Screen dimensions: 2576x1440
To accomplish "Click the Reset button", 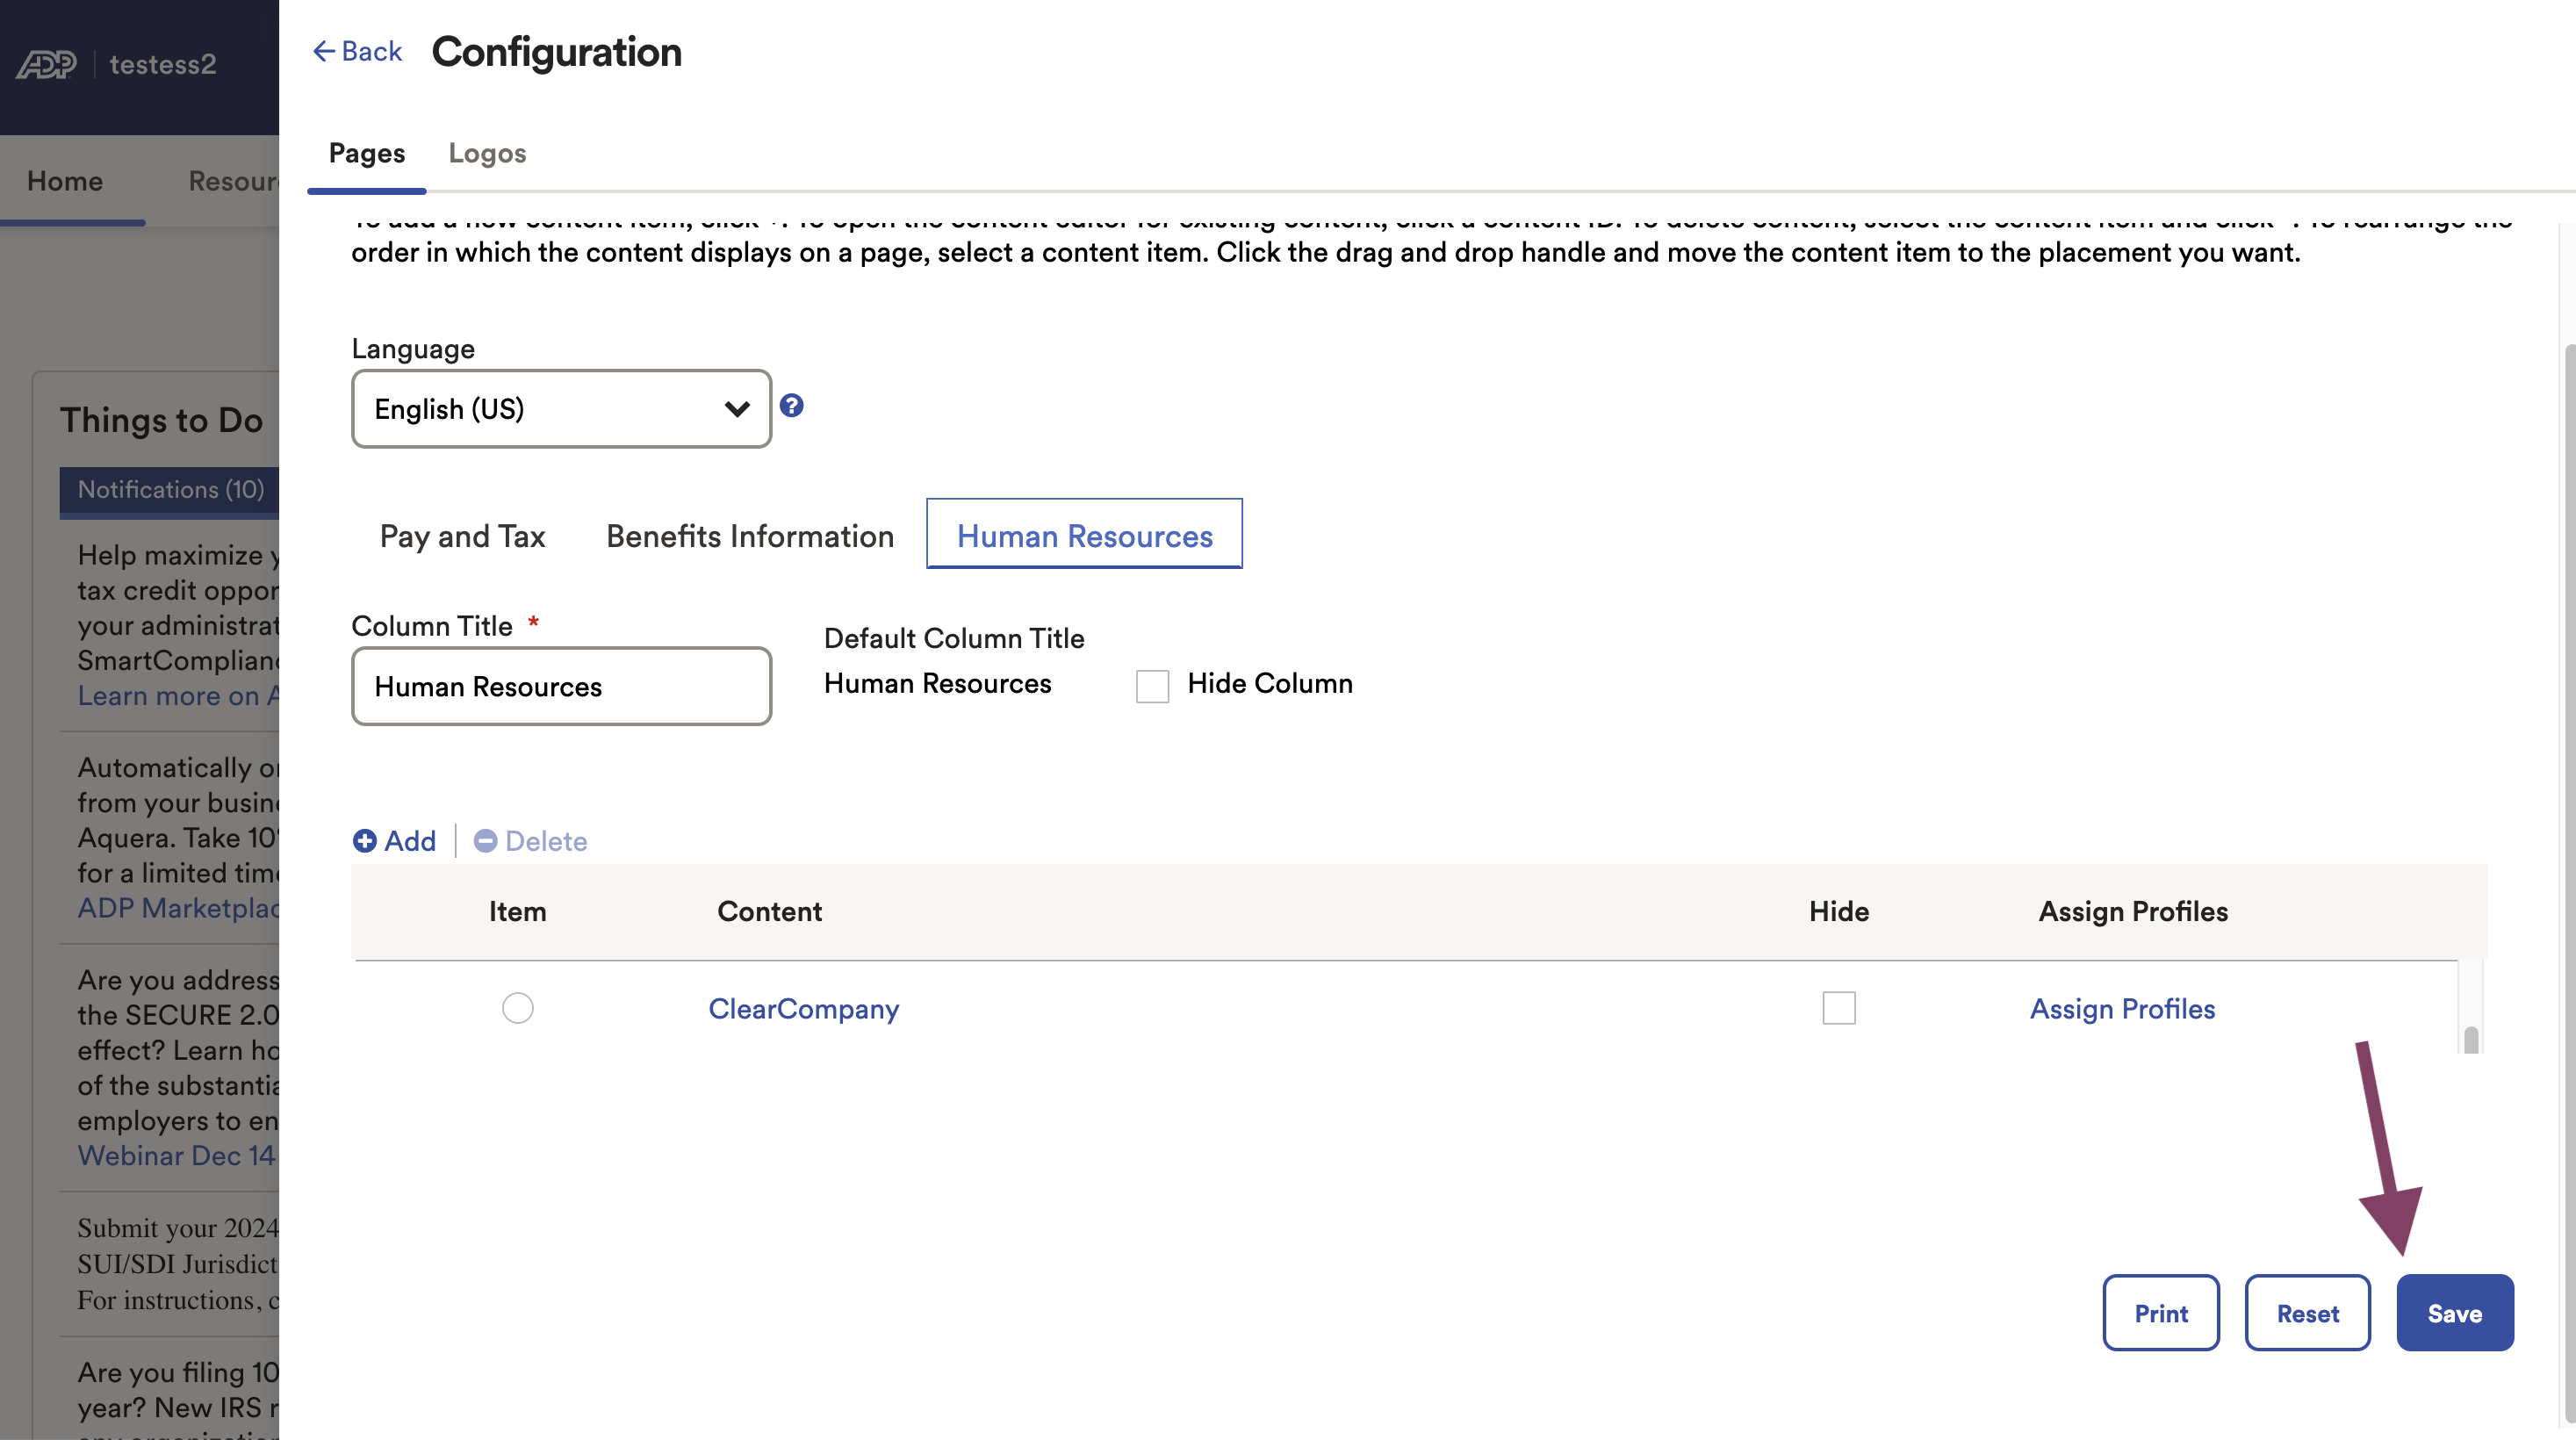I will (x=2307, y=1313).
